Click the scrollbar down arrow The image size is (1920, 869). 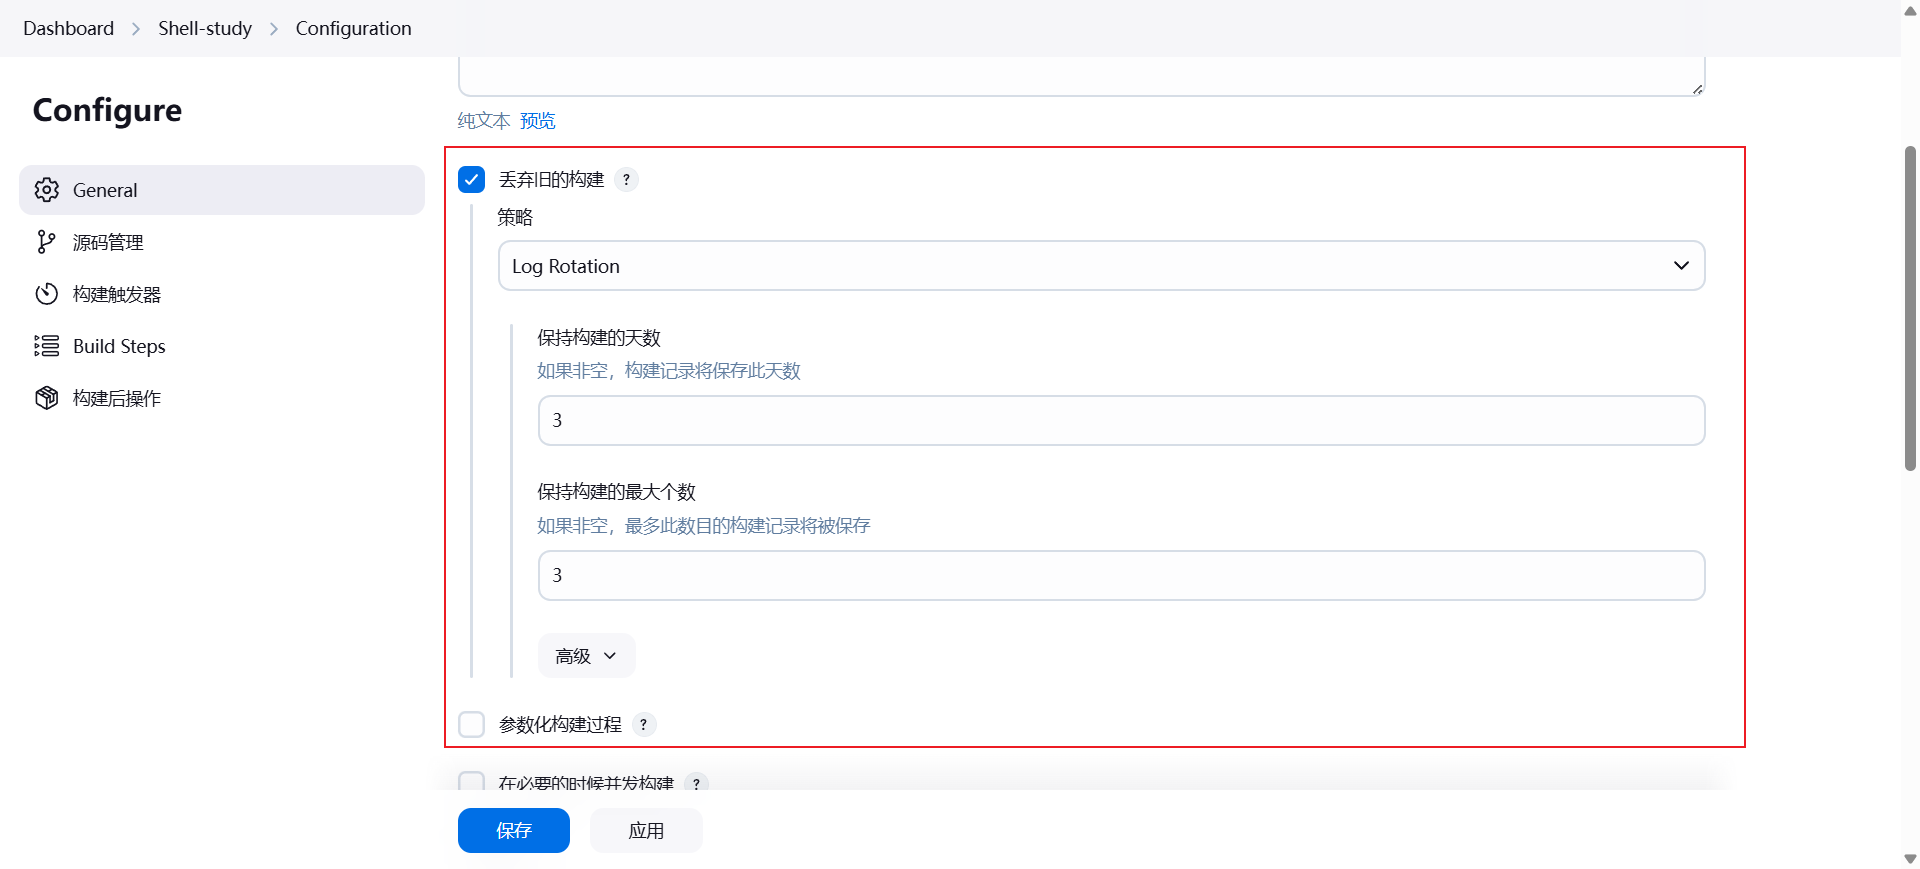pyautogui.click(x=1910, y=859)
